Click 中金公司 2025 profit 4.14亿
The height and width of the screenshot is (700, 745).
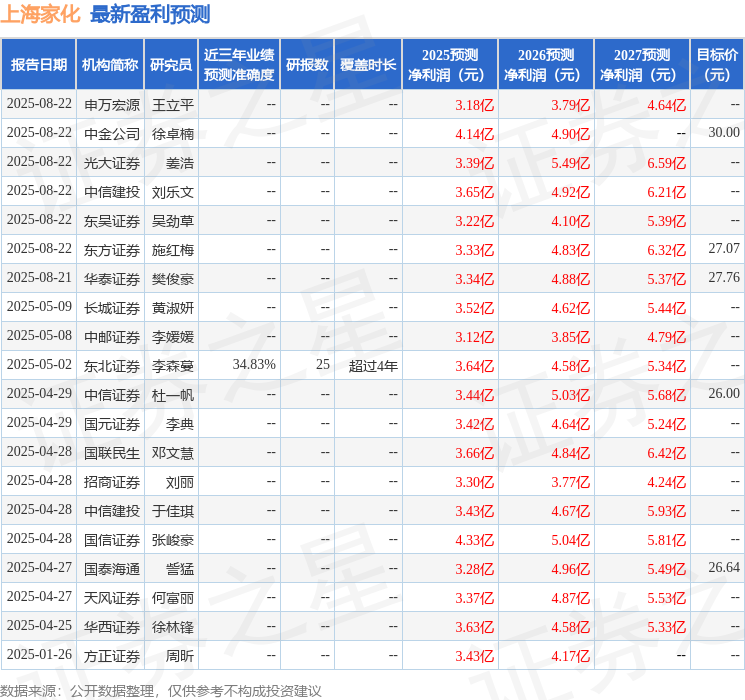pyautogui.click(x=474, y=134)
